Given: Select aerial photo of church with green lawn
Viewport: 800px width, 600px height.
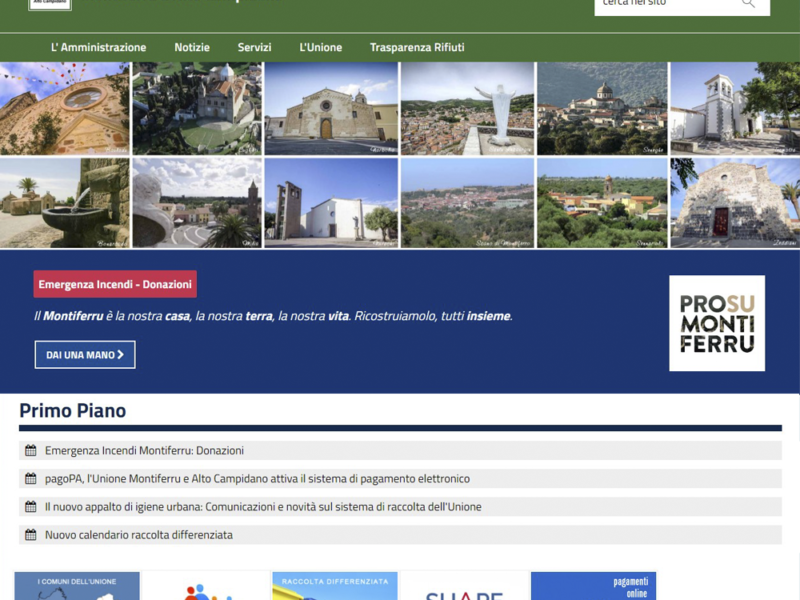Looking at the screenshot, I should (197, 108).
